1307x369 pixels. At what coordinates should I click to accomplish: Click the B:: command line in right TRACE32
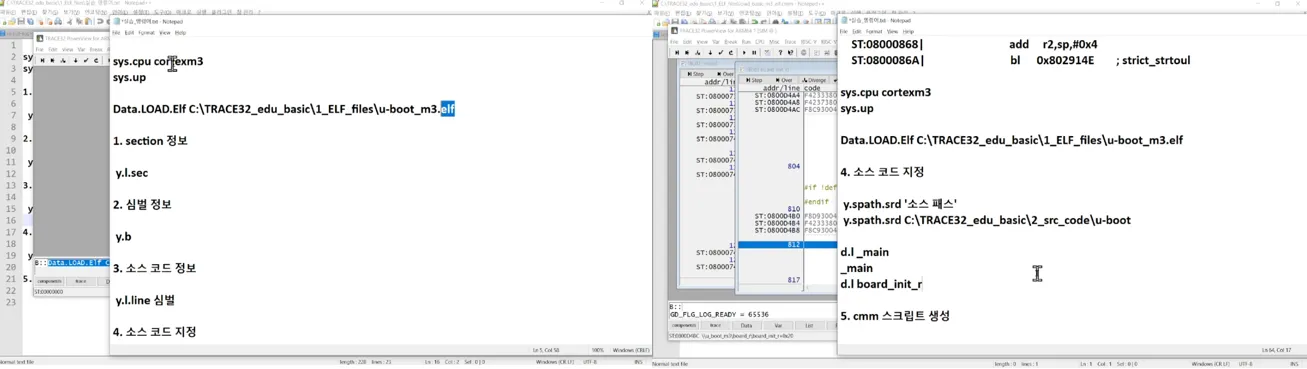[x=753, y=306]
